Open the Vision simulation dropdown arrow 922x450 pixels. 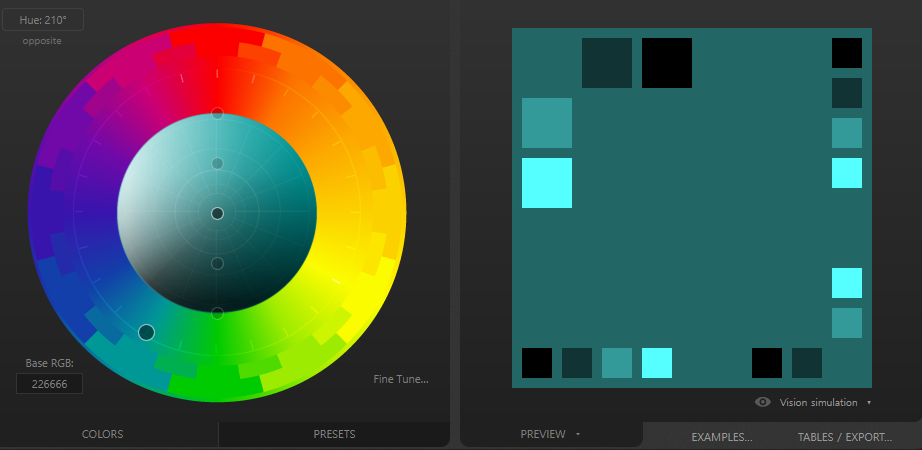tap(869, 403)
